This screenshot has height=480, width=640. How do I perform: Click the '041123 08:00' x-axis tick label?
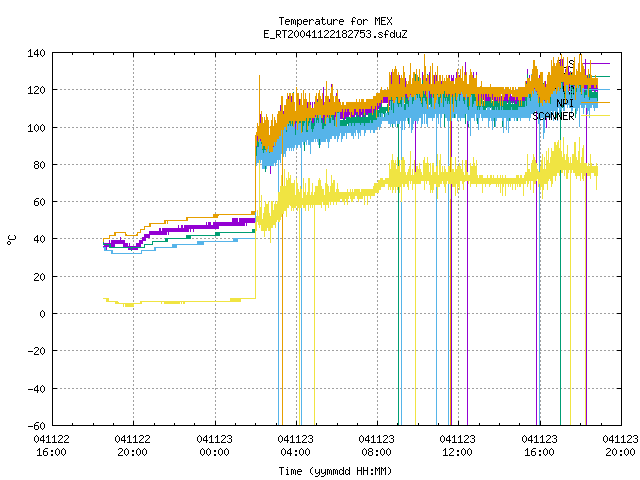[376, 446]
